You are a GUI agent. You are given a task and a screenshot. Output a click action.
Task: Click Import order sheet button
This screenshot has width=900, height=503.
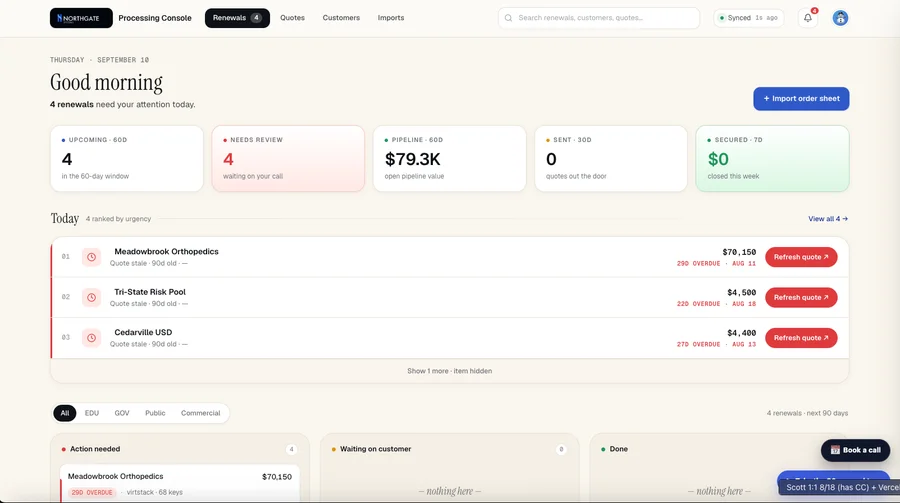(x=801, y=99)
